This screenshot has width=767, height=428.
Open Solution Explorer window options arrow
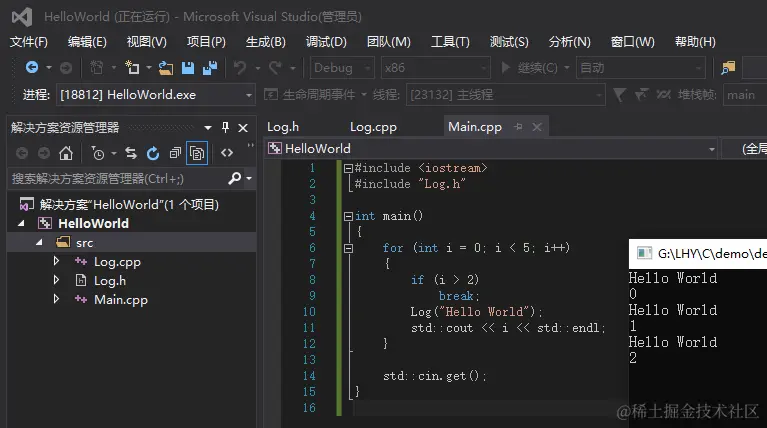[208, 128]
